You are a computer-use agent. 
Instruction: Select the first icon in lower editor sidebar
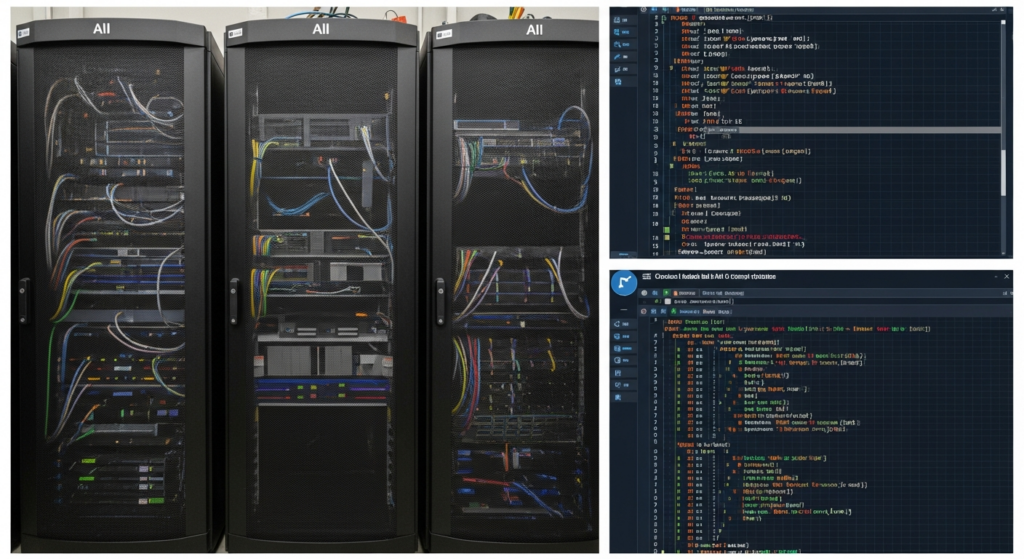617,324
